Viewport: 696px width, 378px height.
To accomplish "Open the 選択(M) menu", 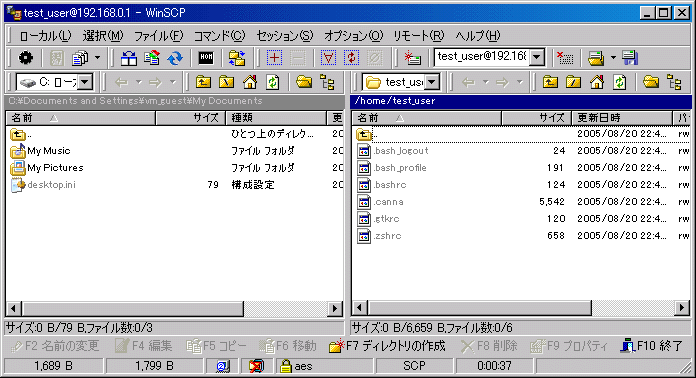I will click(103, 35).
